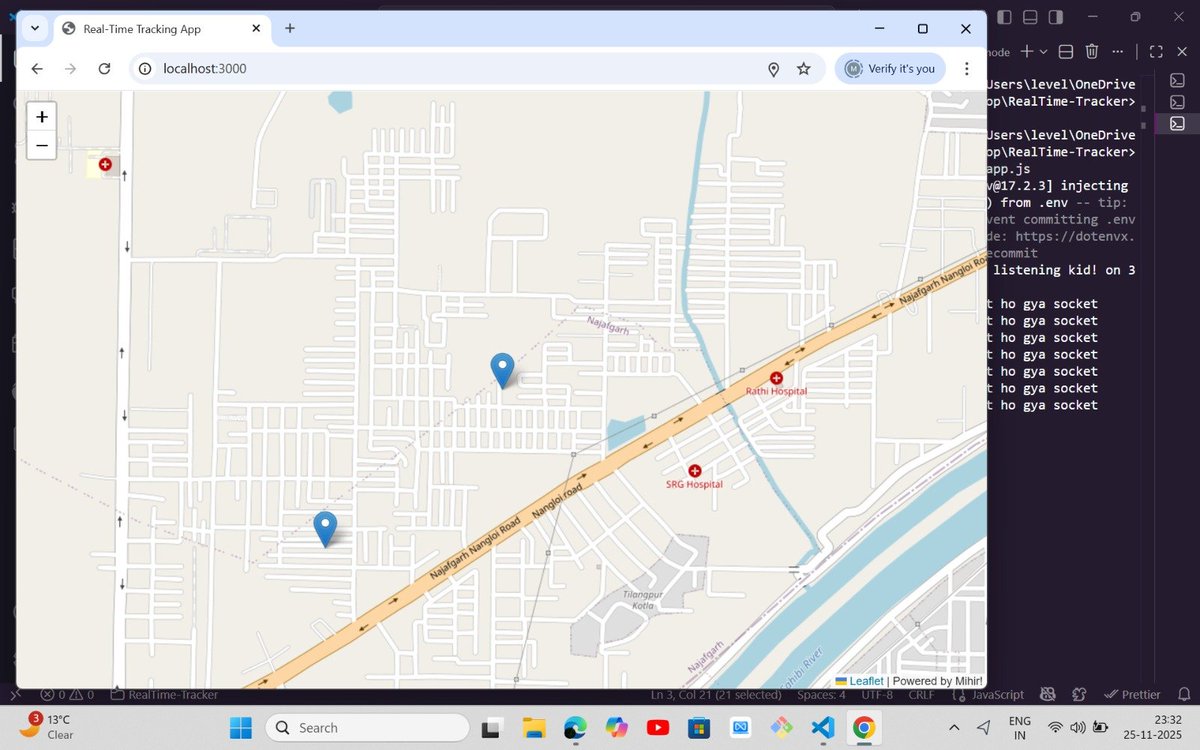This screenshot has width=1200, height=750.
Task: Zoom out on the Leaflet map
Action: pos(42,146)
